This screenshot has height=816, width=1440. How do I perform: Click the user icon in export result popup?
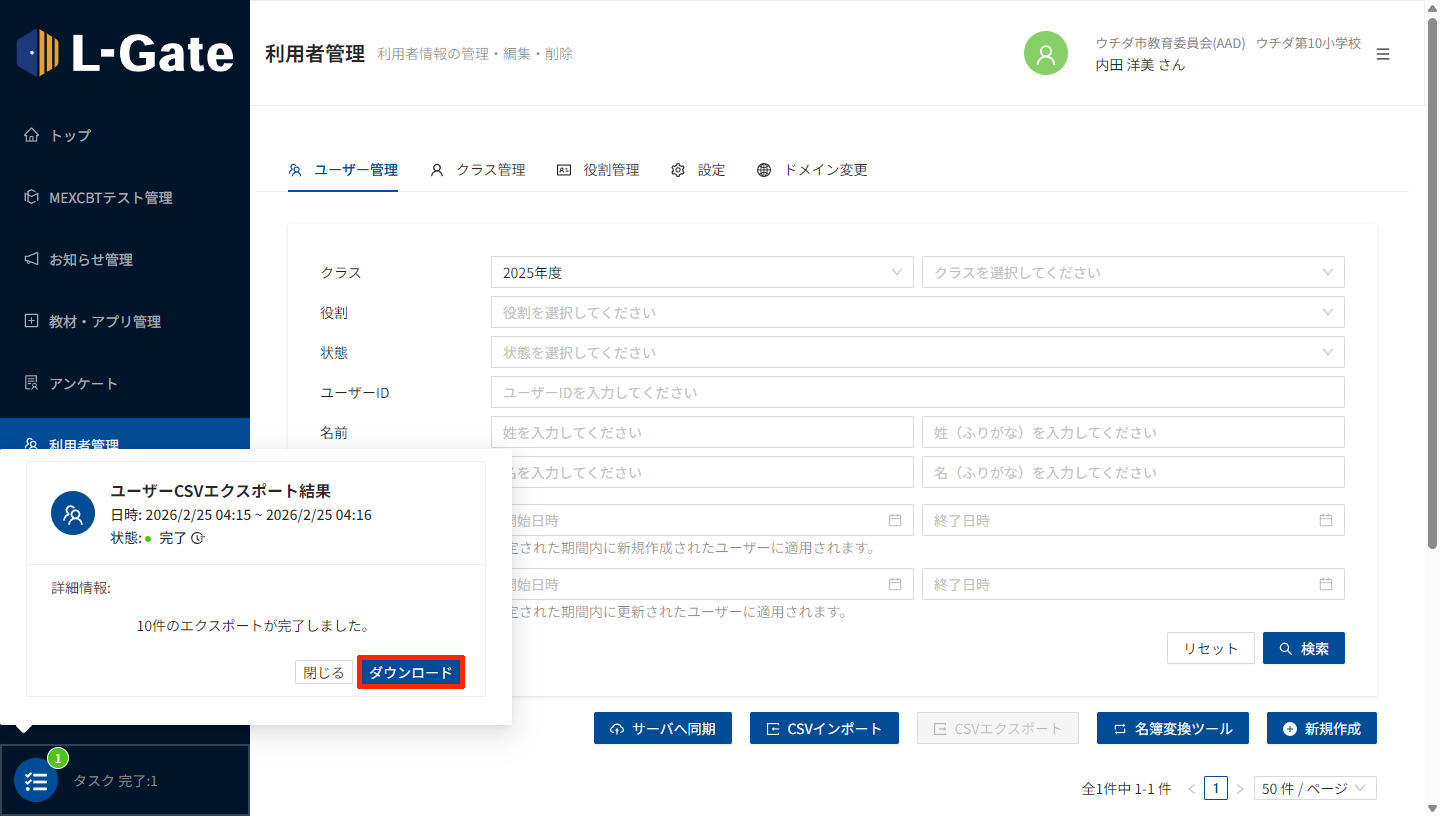[x=73, y=514]
